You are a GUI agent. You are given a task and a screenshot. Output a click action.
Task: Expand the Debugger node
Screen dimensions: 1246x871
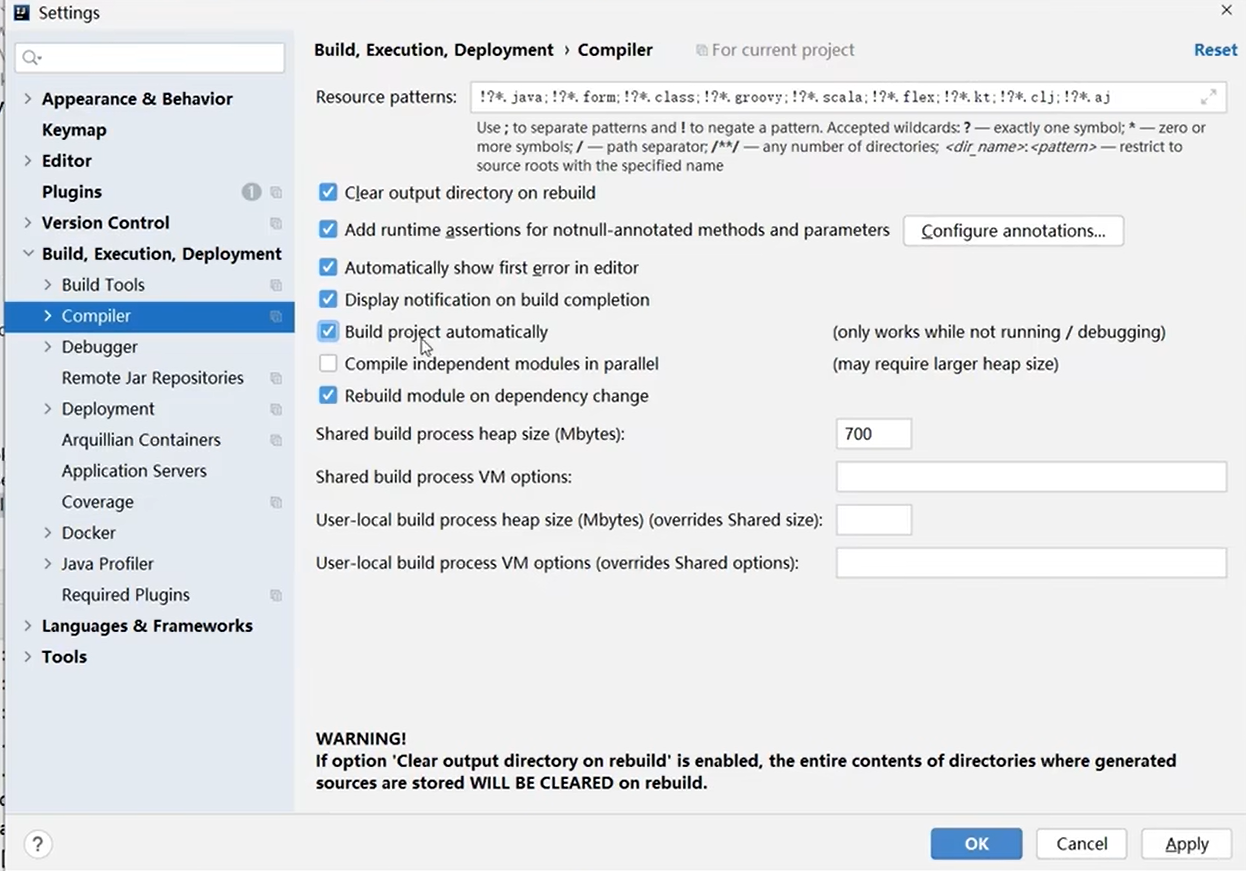pyautogui.click(x=47, y=346)
